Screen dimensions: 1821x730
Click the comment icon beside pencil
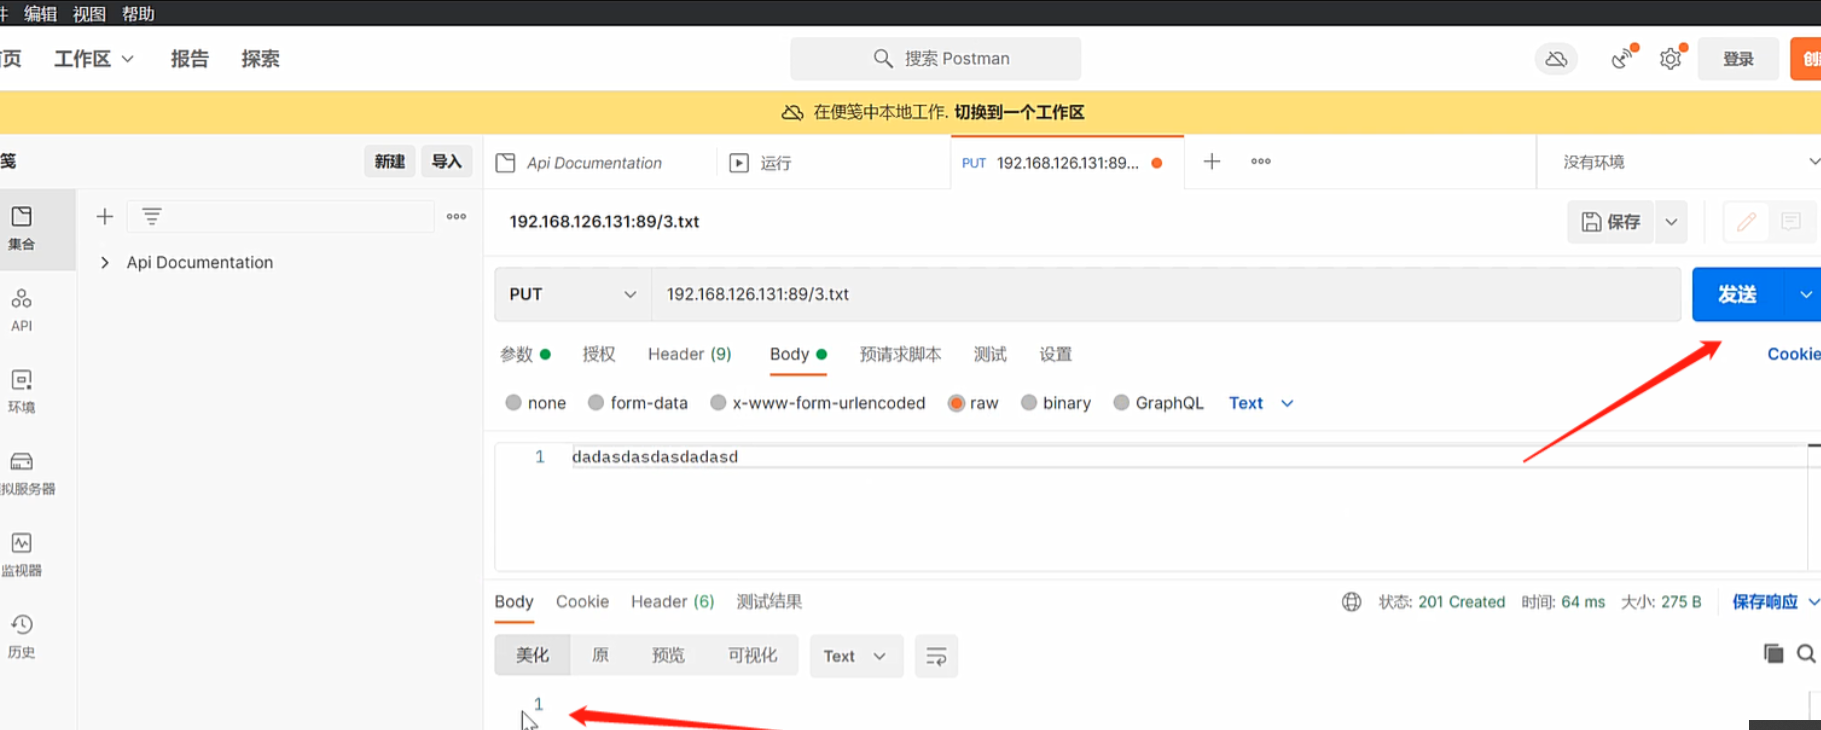1791,222
